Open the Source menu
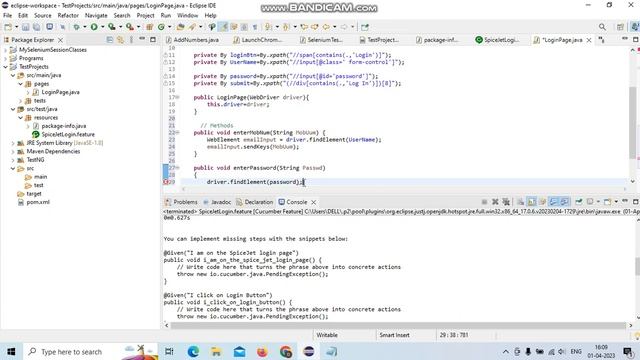The width and height of the screenshot is (640, 360). tap(42, 16)
